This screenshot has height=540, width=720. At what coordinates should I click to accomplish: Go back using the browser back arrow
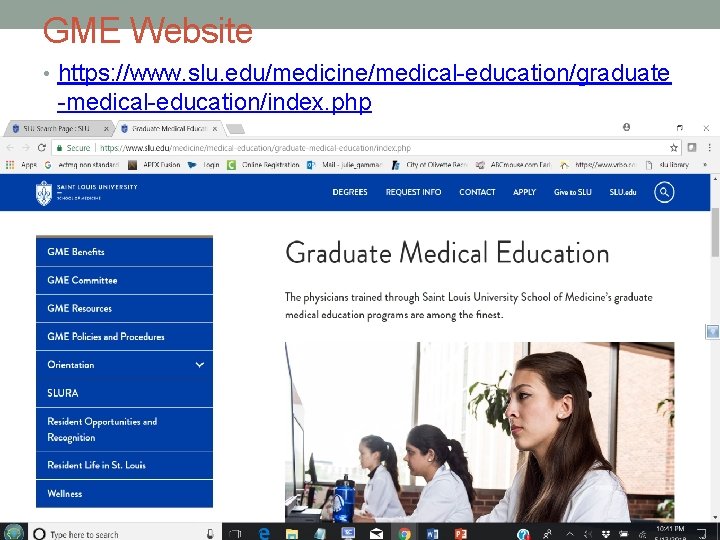coord(10,148)
